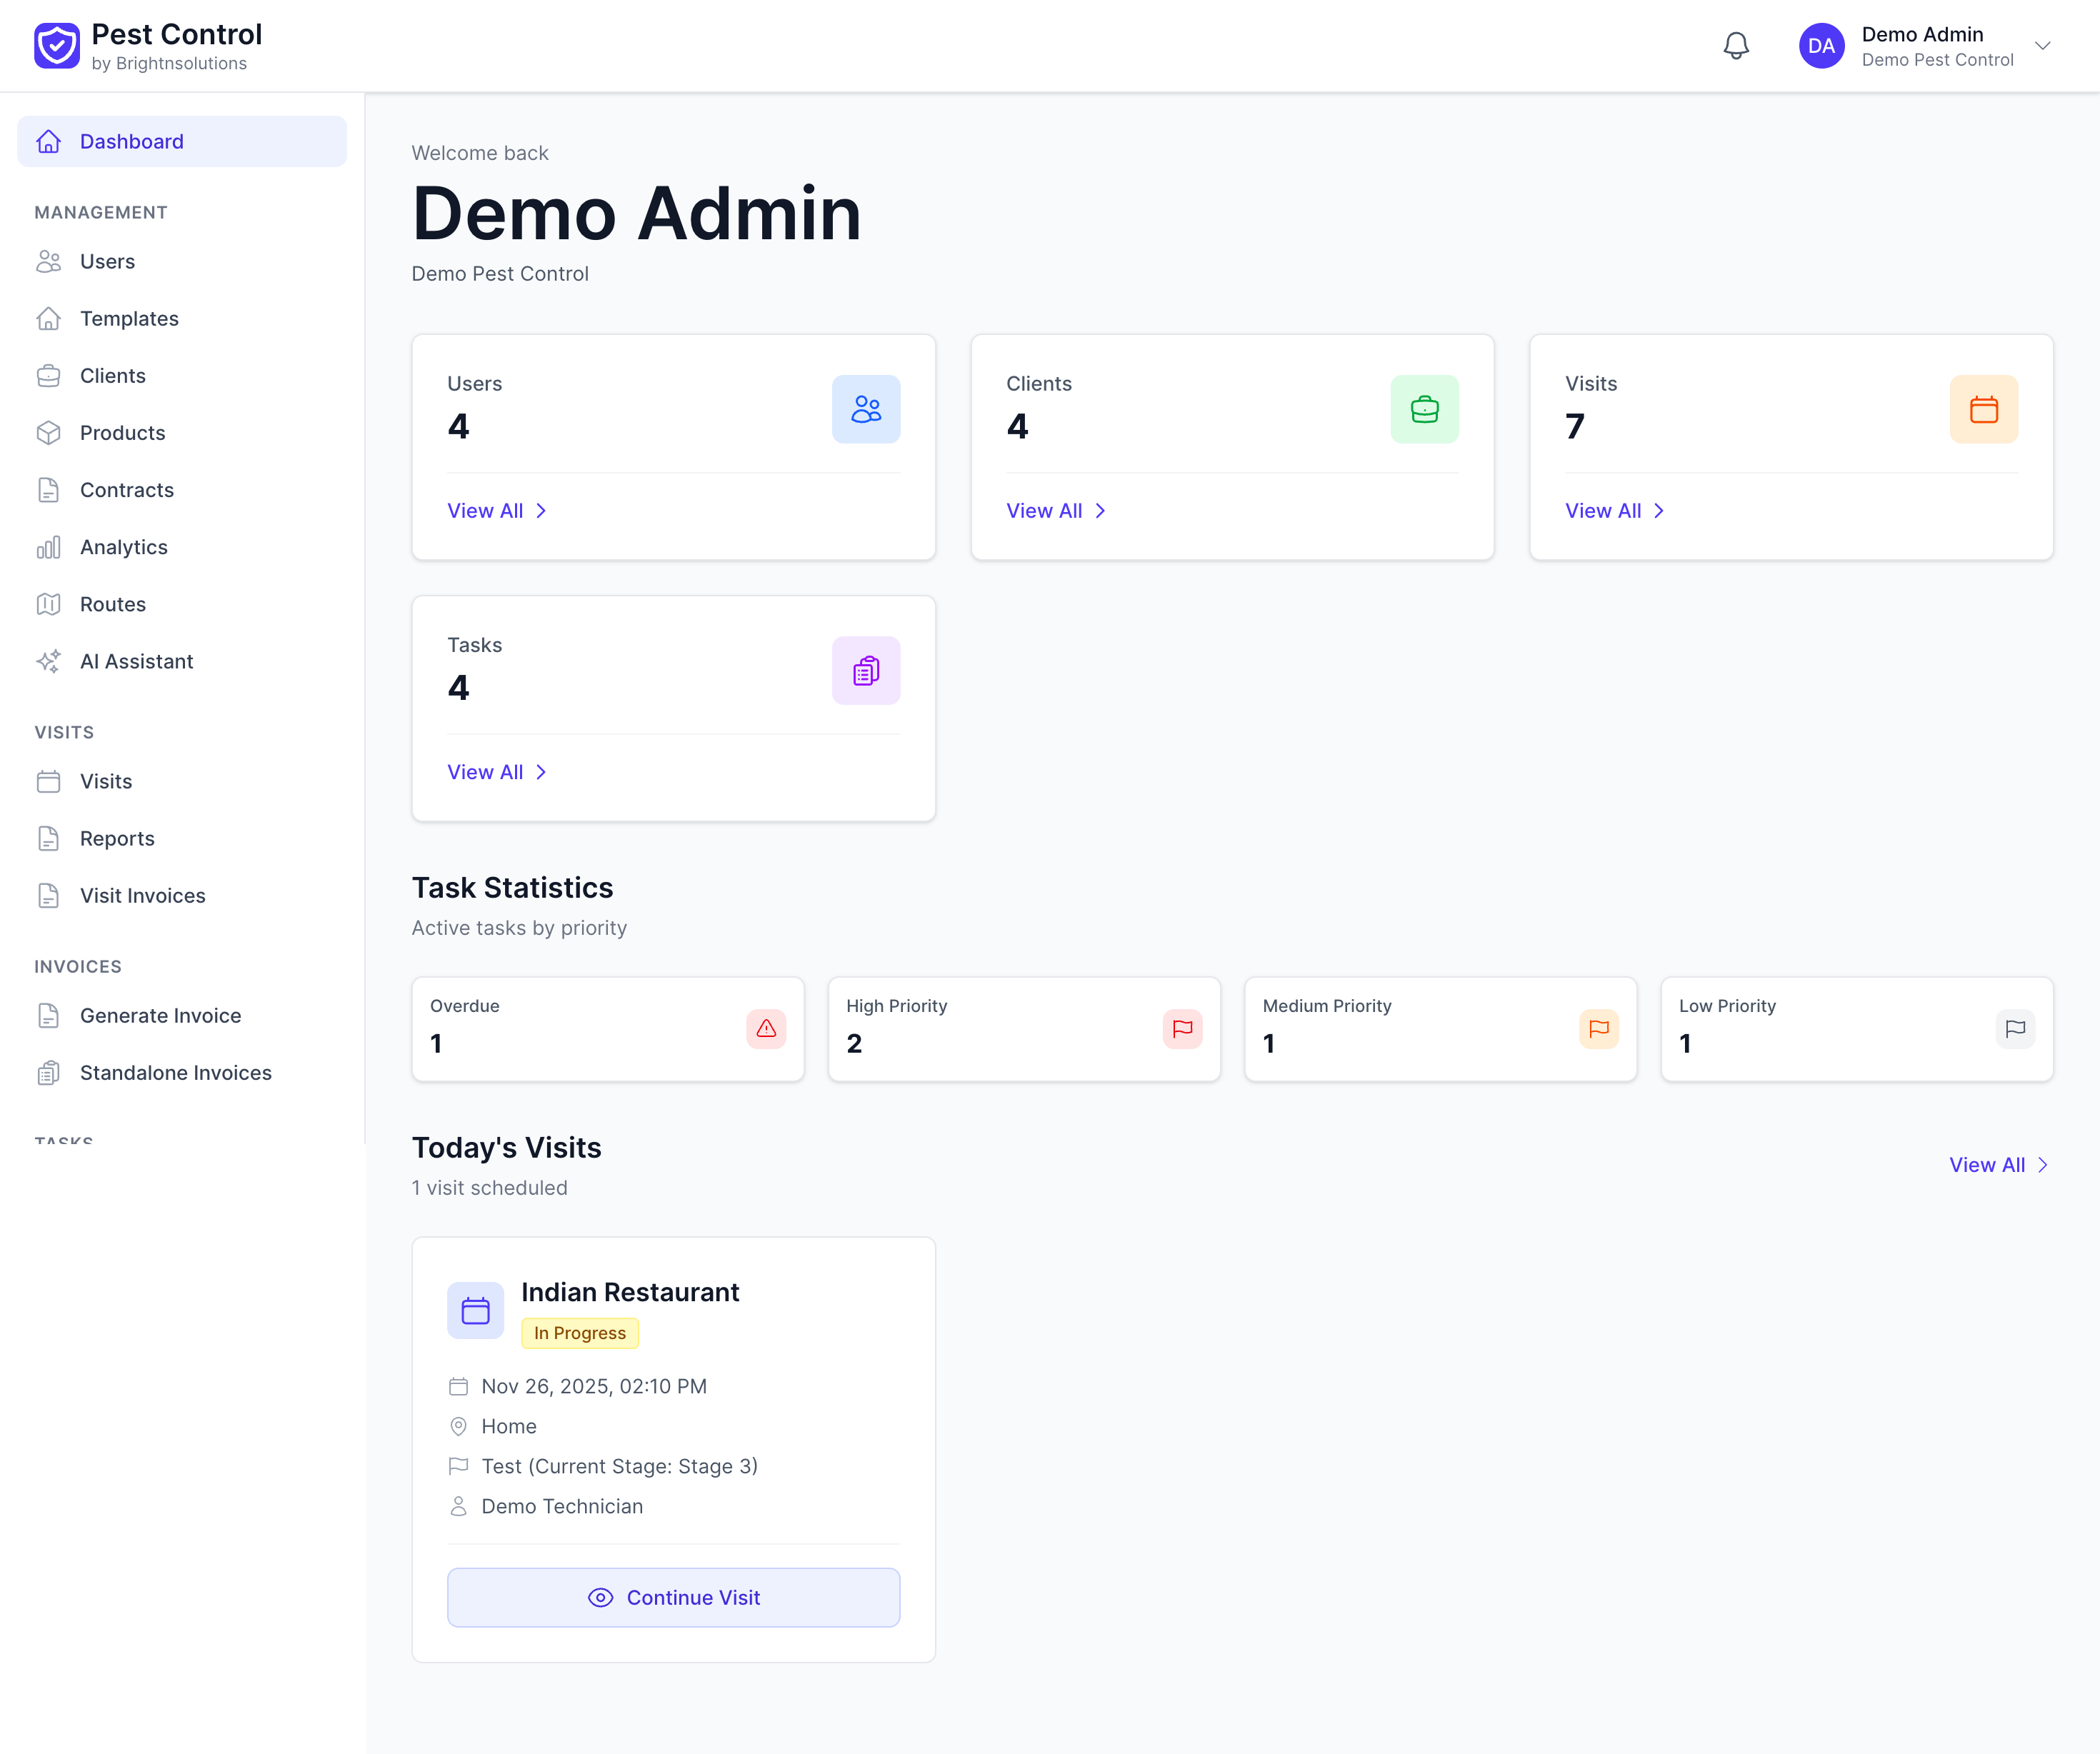Open View All in Users card

coord(496,511)
